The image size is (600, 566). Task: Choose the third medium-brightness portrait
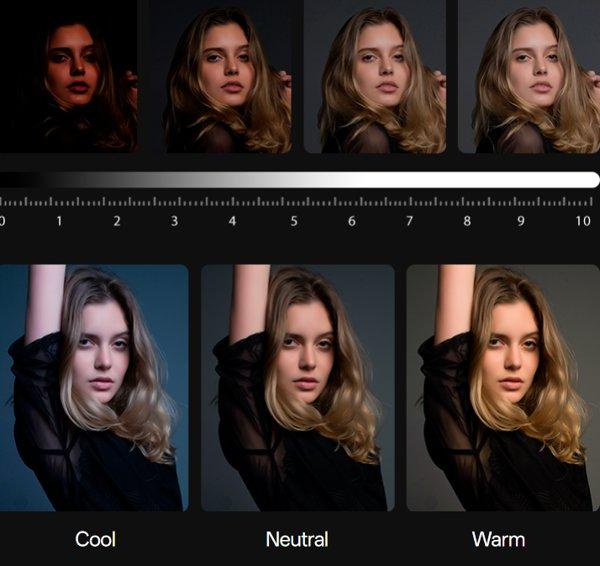[x=375, y=77]
